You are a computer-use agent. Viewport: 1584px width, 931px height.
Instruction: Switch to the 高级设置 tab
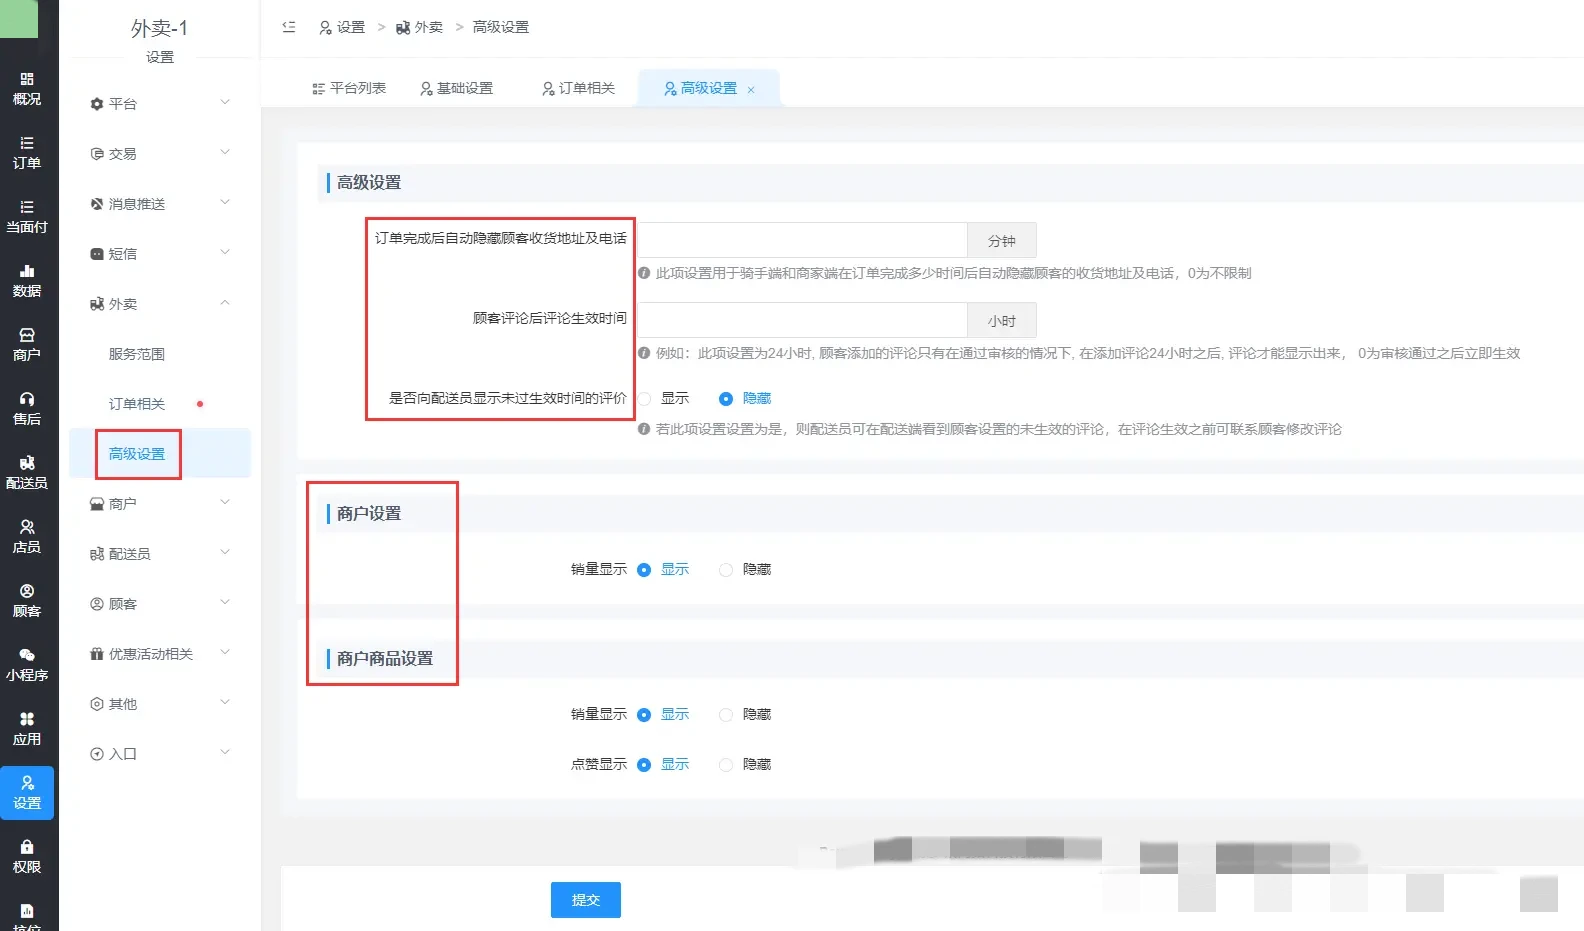(x=708, y=88)
